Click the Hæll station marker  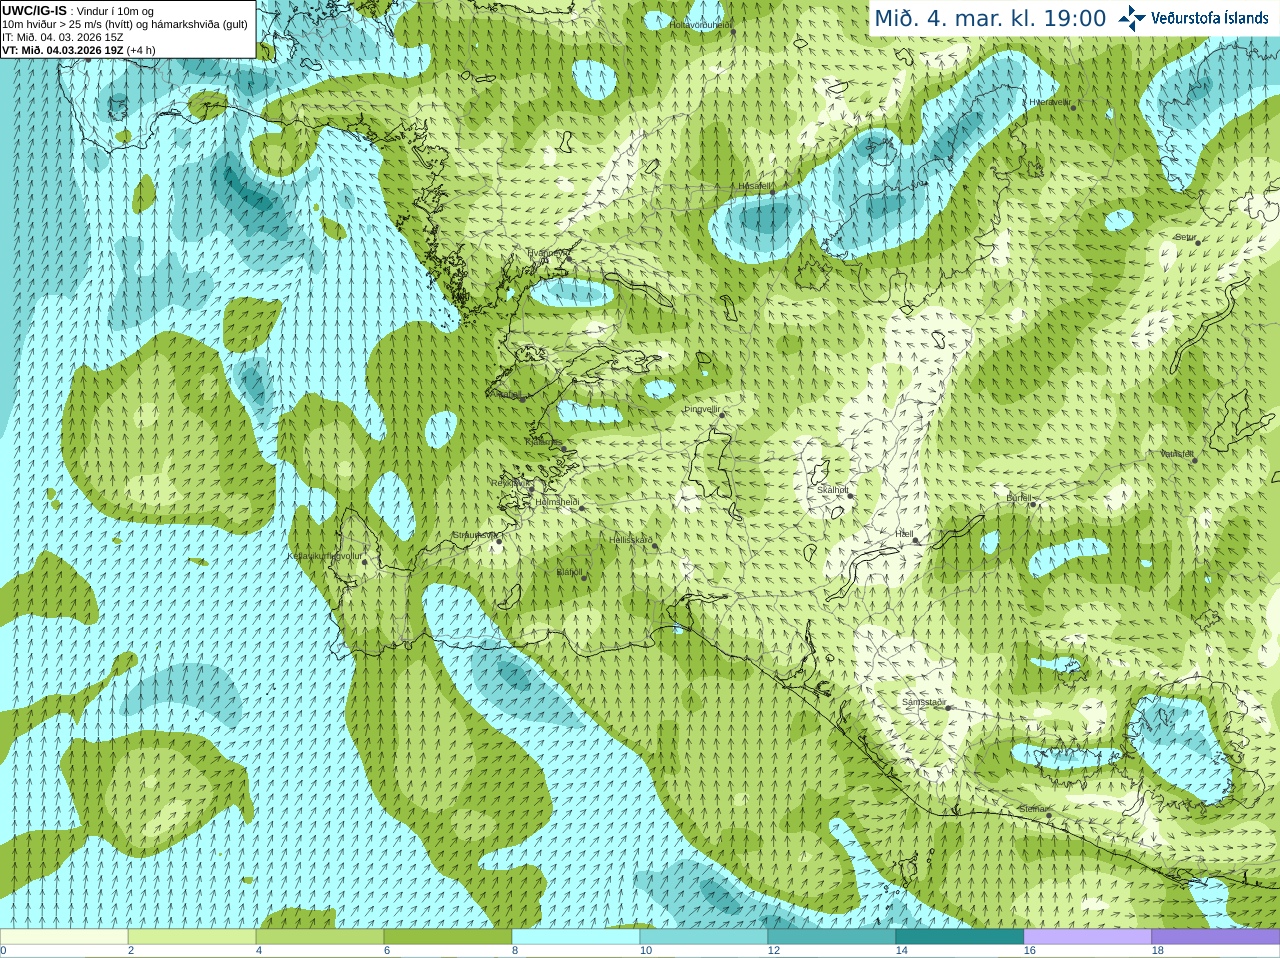pos(915,540)
